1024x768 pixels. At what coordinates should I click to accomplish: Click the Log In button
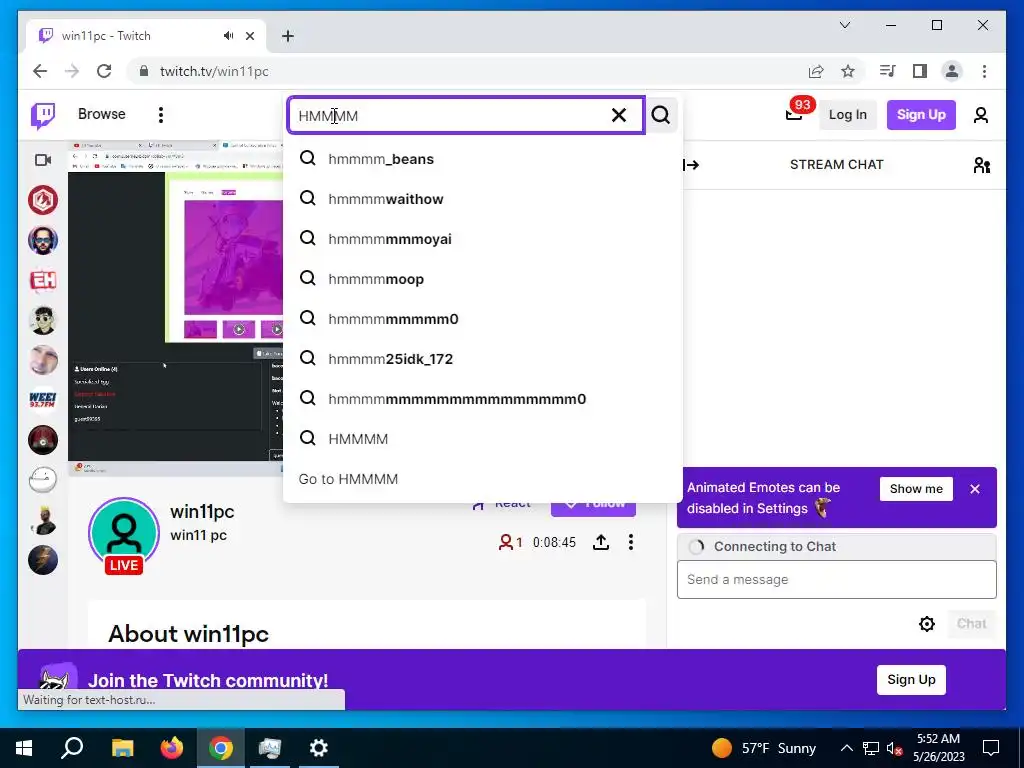848,115
